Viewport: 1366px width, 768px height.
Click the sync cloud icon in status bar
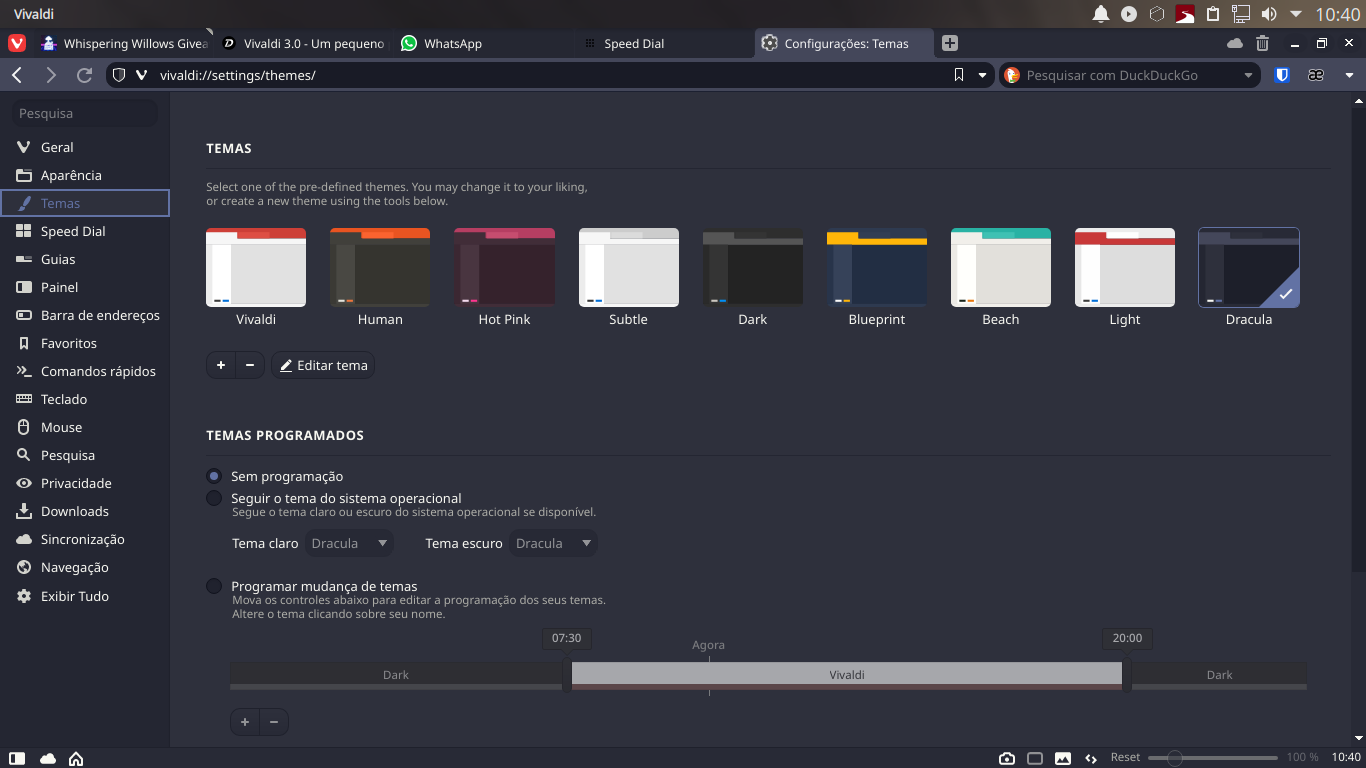pyautogui.click(x=47, y=758)
